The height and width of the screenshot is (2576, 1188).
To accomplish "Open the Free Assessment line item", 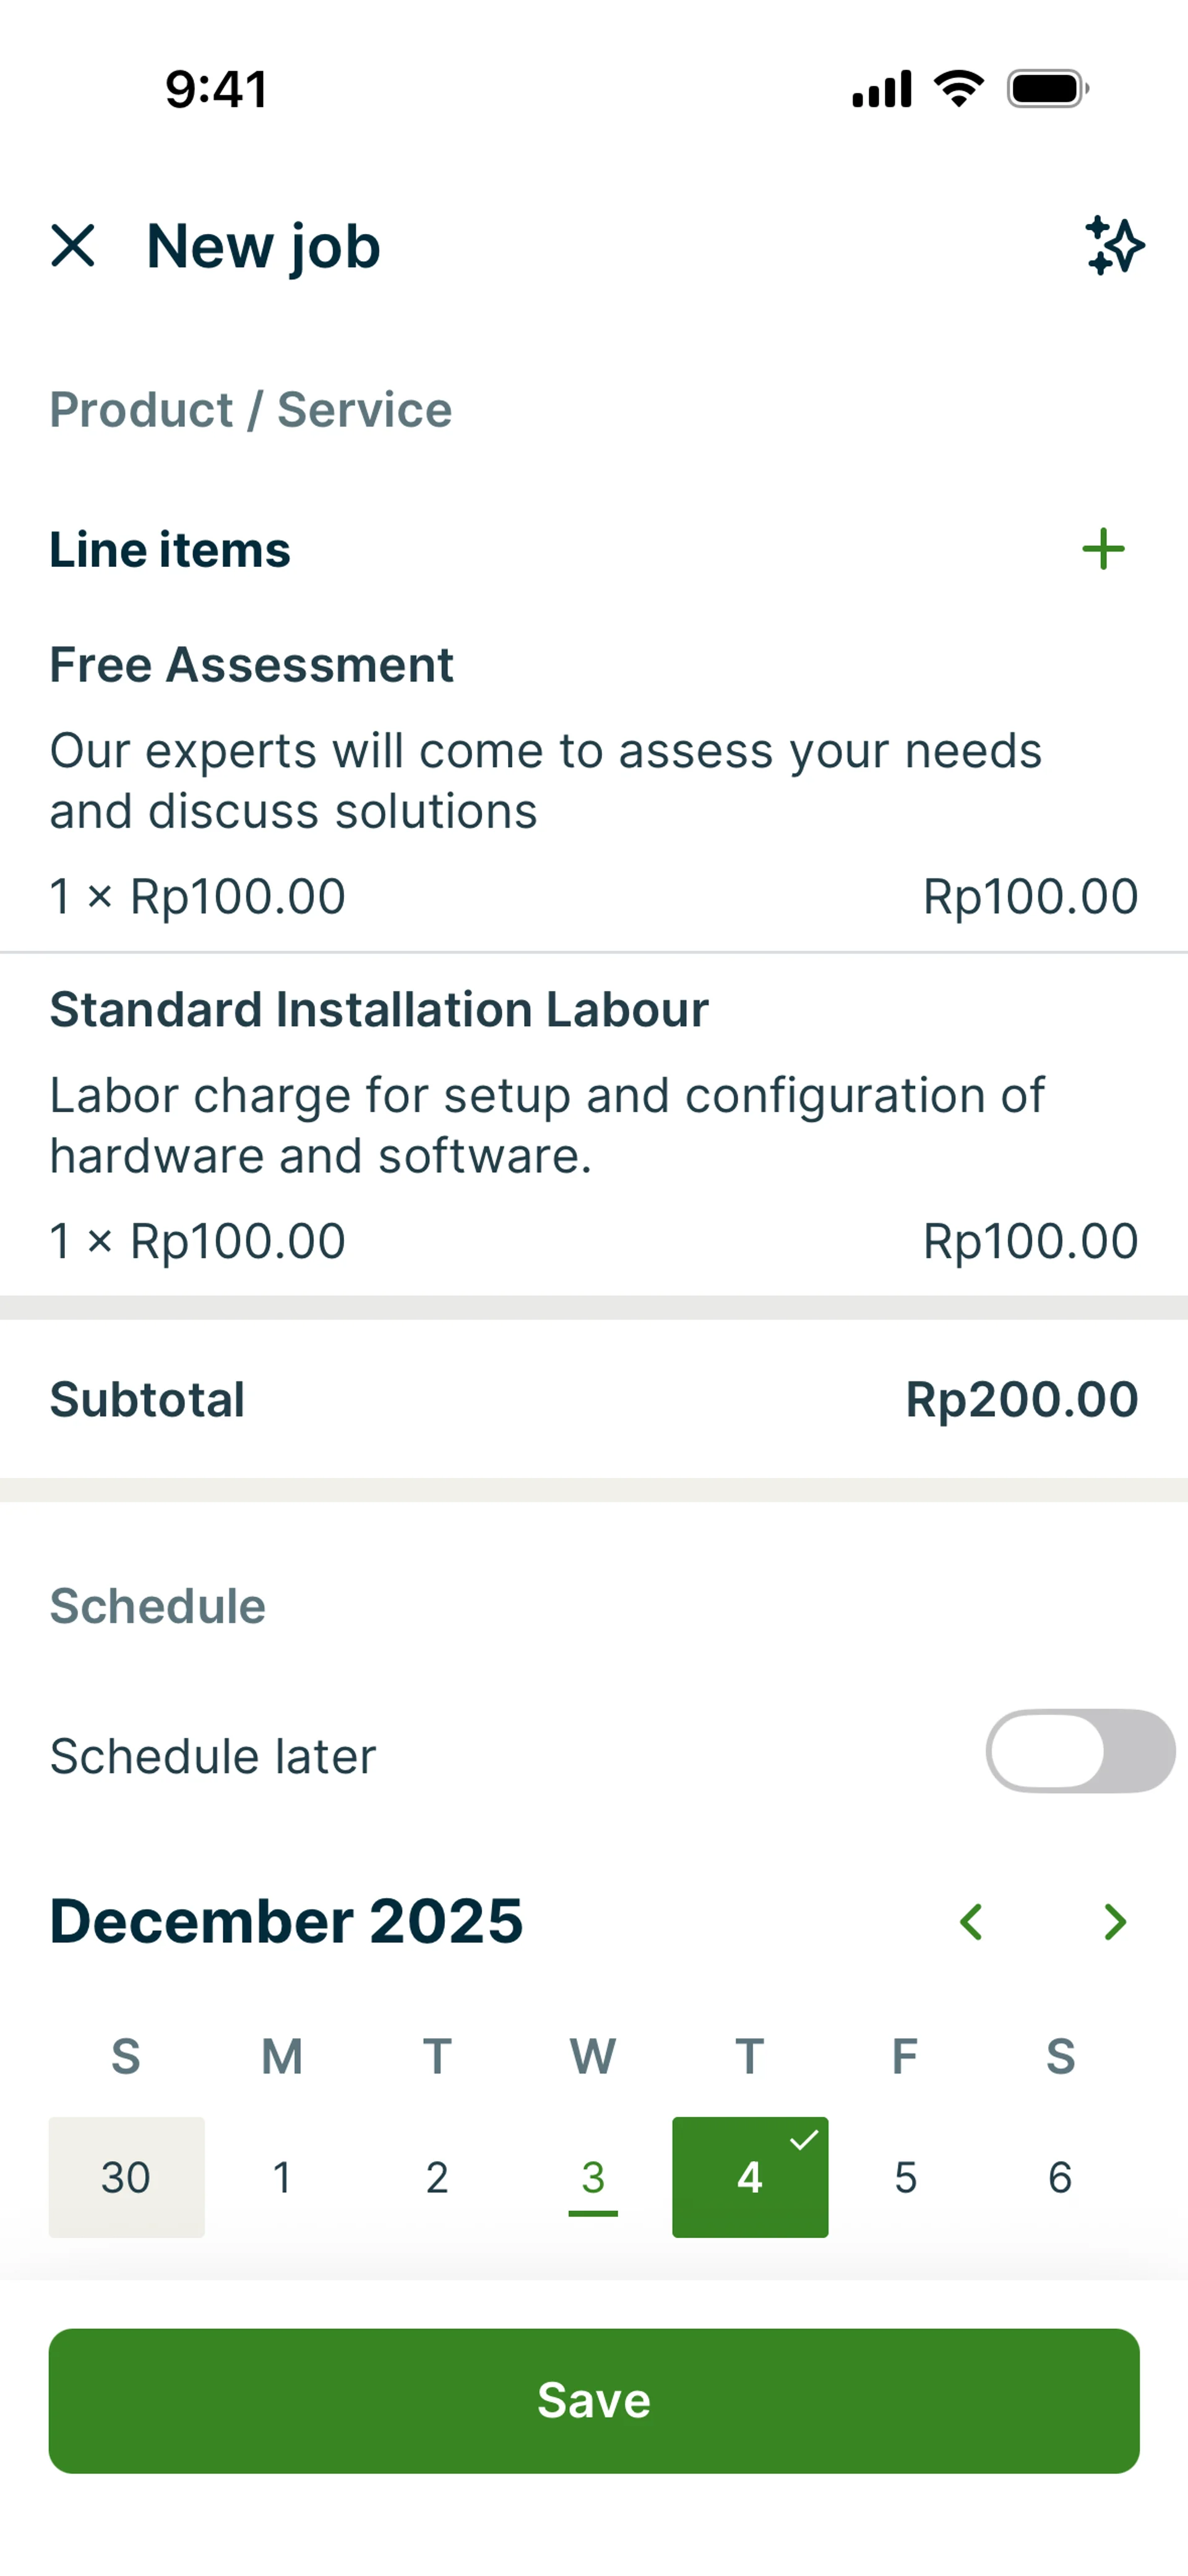I will pyautogui.click(x=594, y=780).
